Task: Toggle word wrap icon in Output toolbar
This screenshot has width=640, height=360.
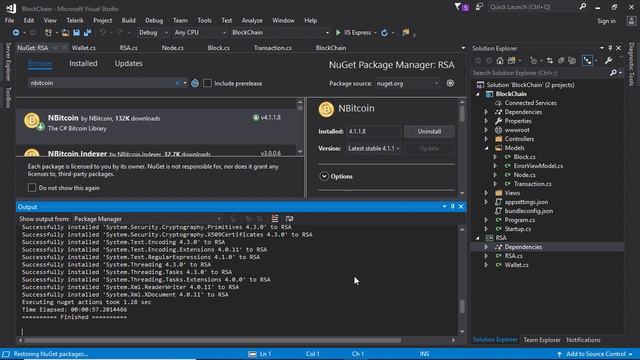Action: click(289, 219)
